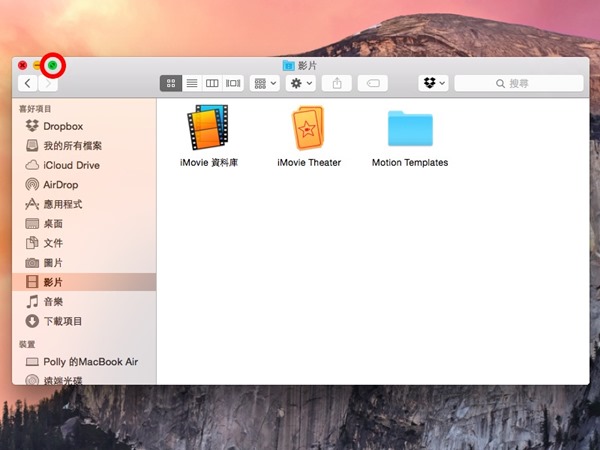
Task: Click the Share toolbar icon
Action: click(x=336, y=84)
